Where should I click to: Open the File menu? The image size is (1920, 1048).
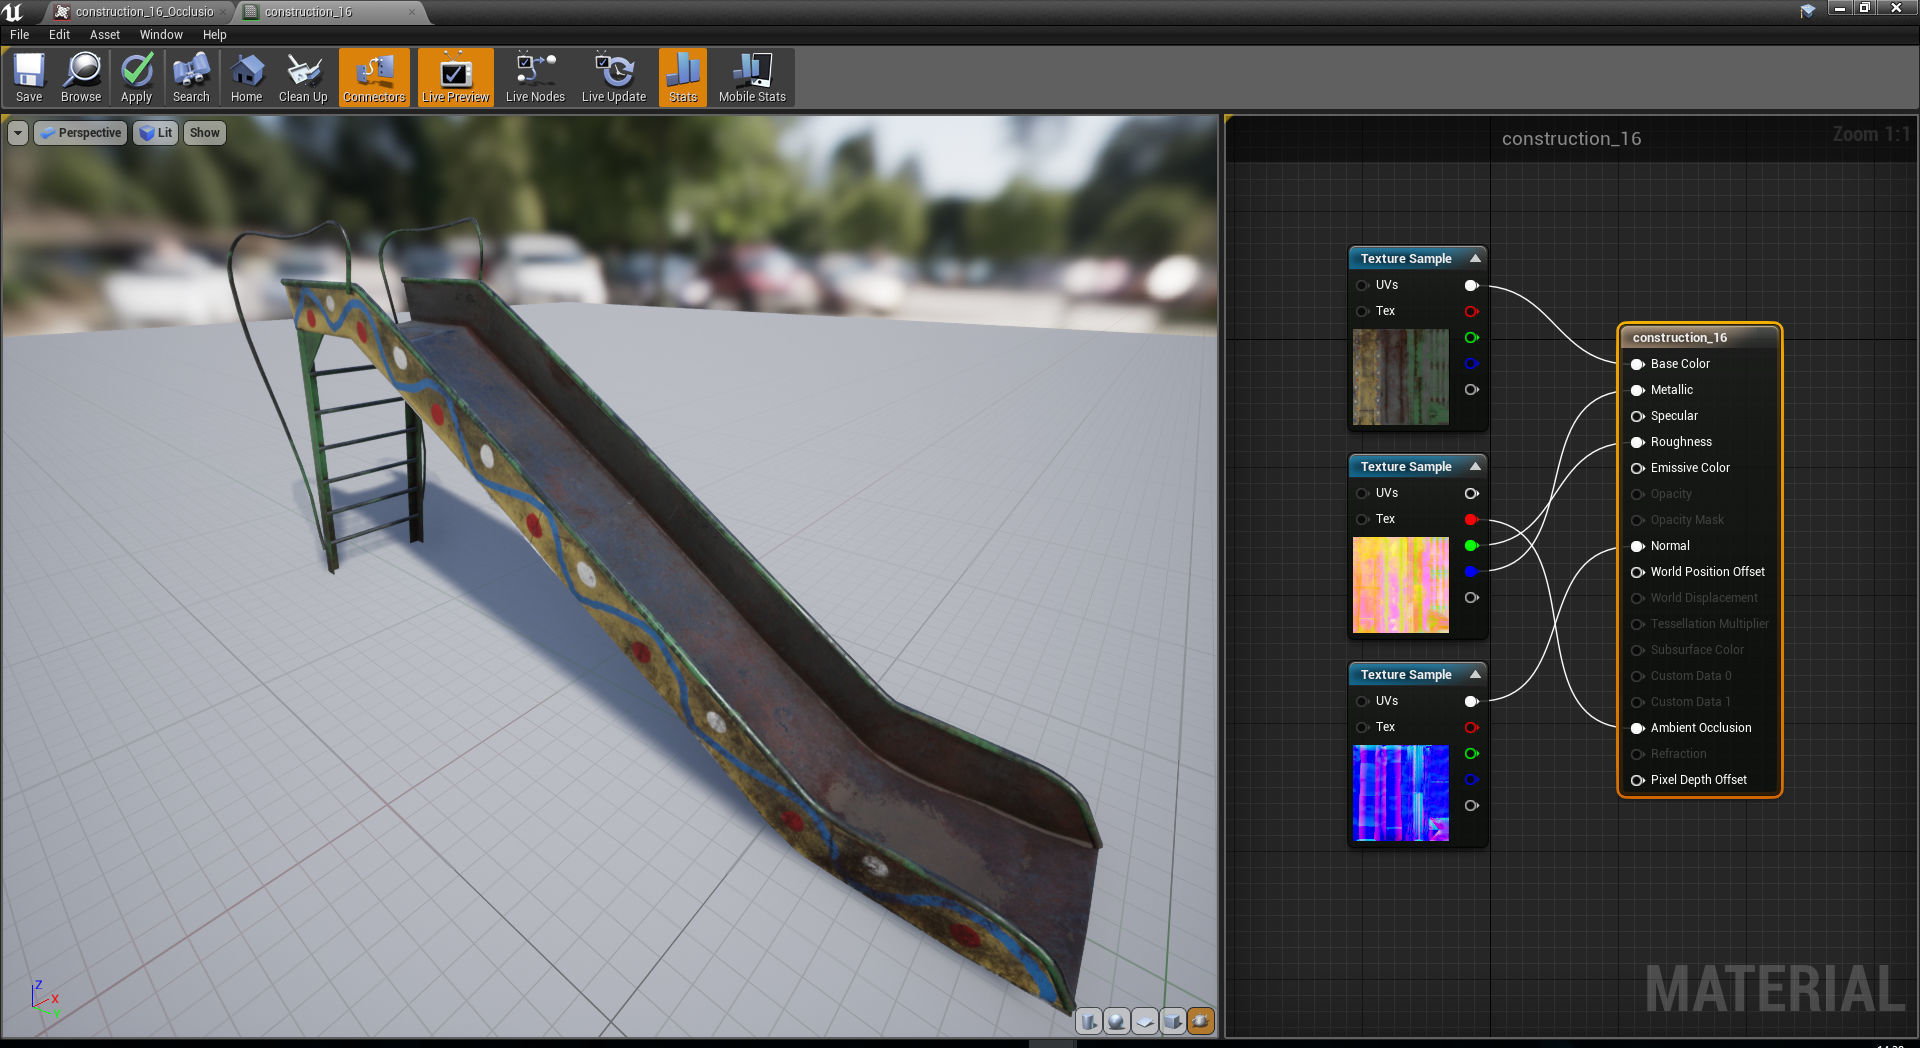[x=20, y=34]
